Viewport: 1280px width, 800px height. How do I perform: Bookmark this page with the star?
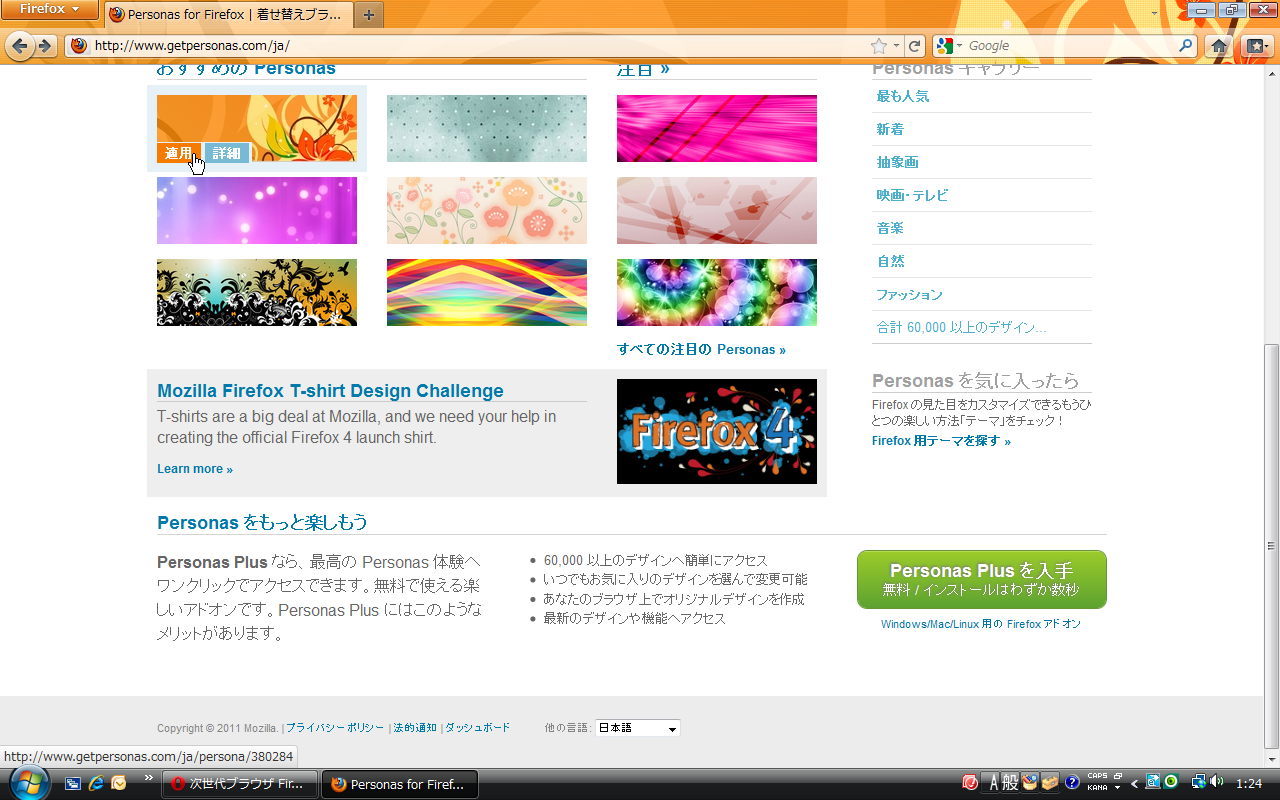coord(879,46)
